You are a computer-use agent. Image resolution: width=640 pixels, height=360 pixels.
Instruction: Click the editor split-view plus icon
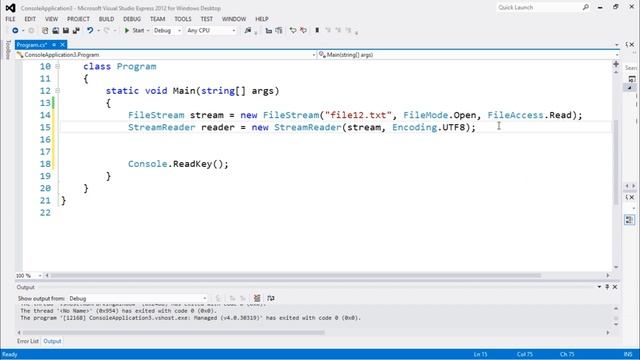(616, 64)
